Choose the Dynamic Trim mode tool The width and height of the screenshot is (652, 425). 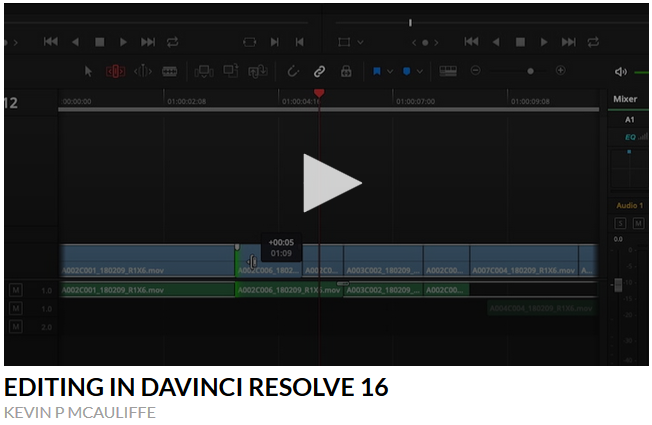pyautogui.click(x=143, y=72)
